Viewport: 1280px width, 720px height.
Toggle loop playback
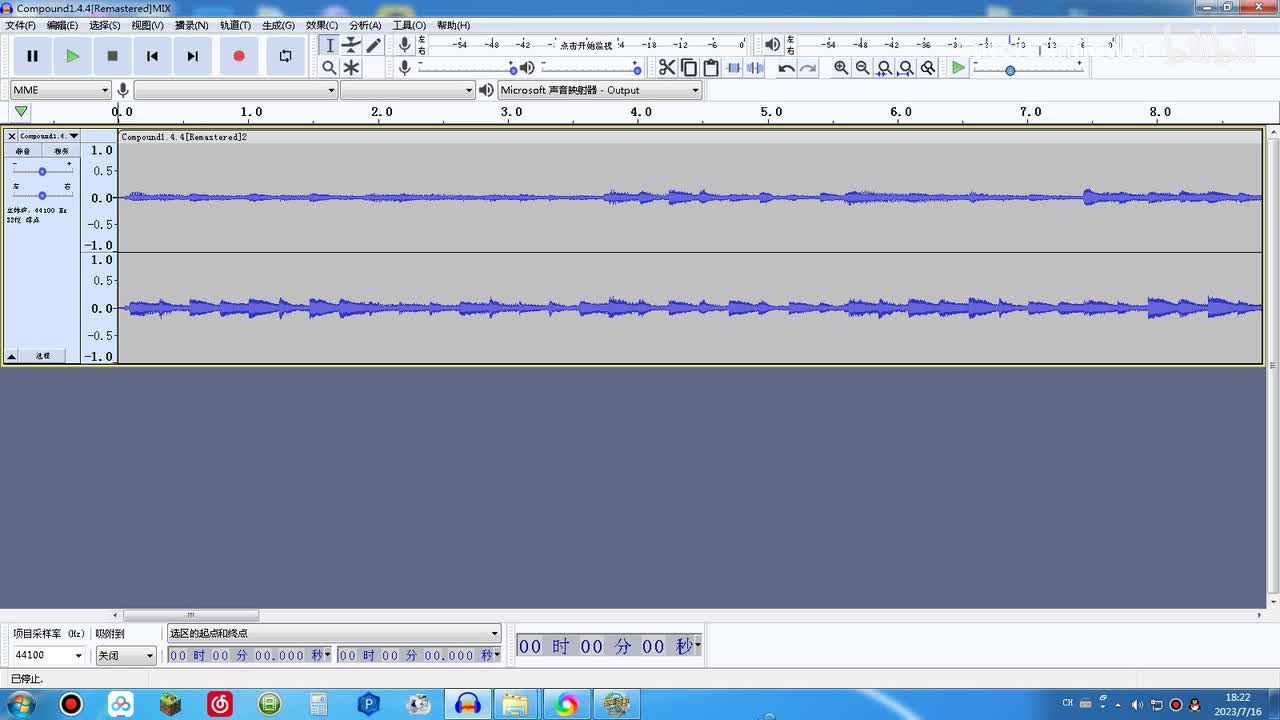point(285,56)
